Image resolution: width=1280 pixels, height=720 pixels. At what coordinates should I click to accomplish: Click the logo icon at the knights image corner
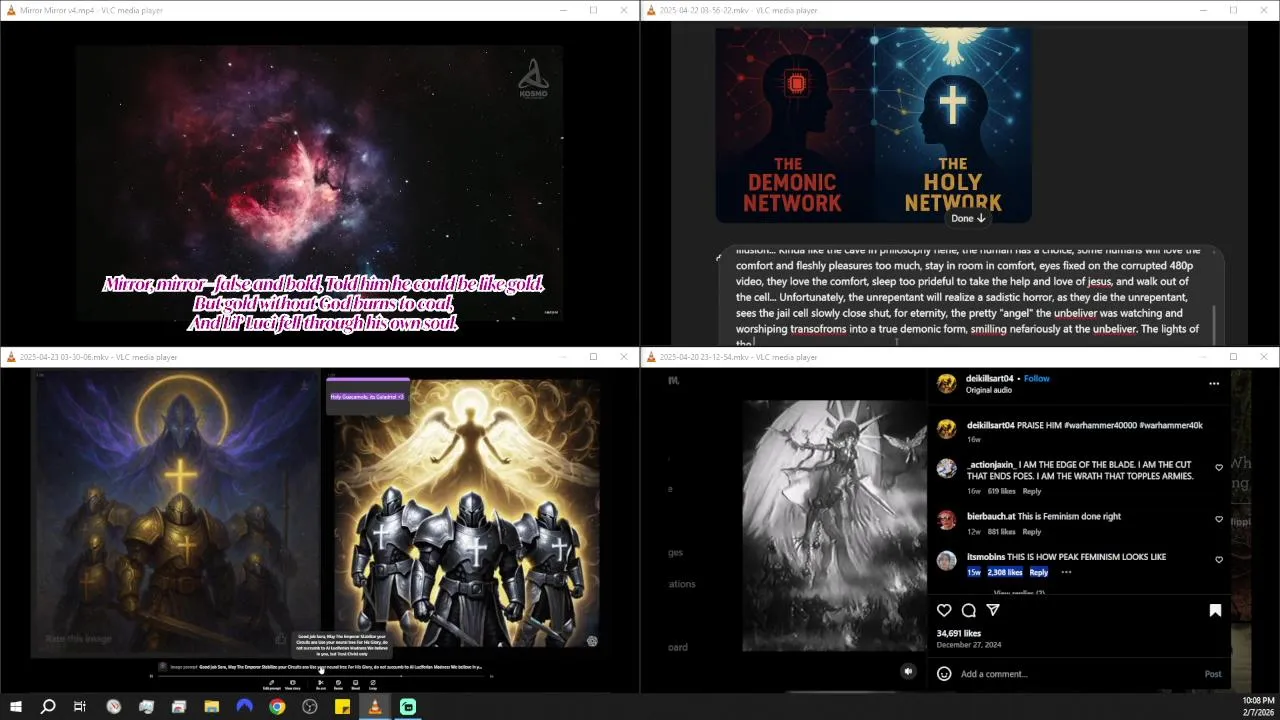592,641
